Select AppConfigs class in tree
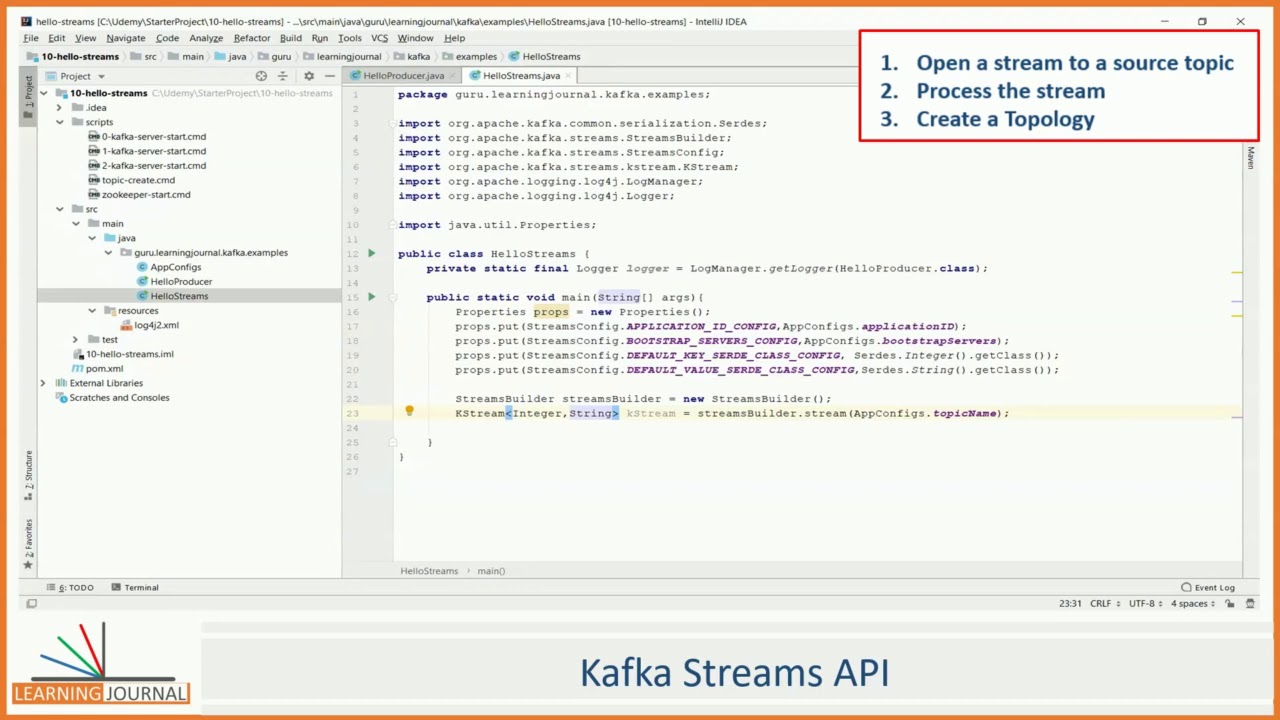The height and width of the screenshot is (720, 1280). [x=176, y=267]
